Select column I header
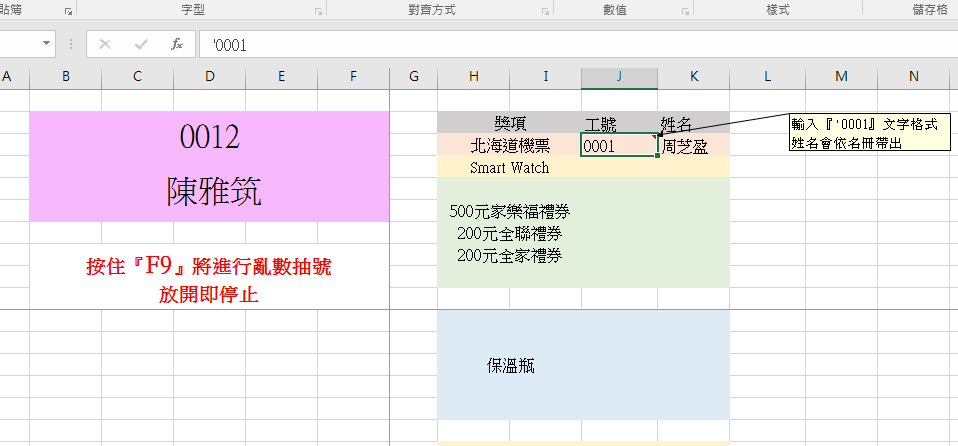The image size is (958, 446). [546, 76]
